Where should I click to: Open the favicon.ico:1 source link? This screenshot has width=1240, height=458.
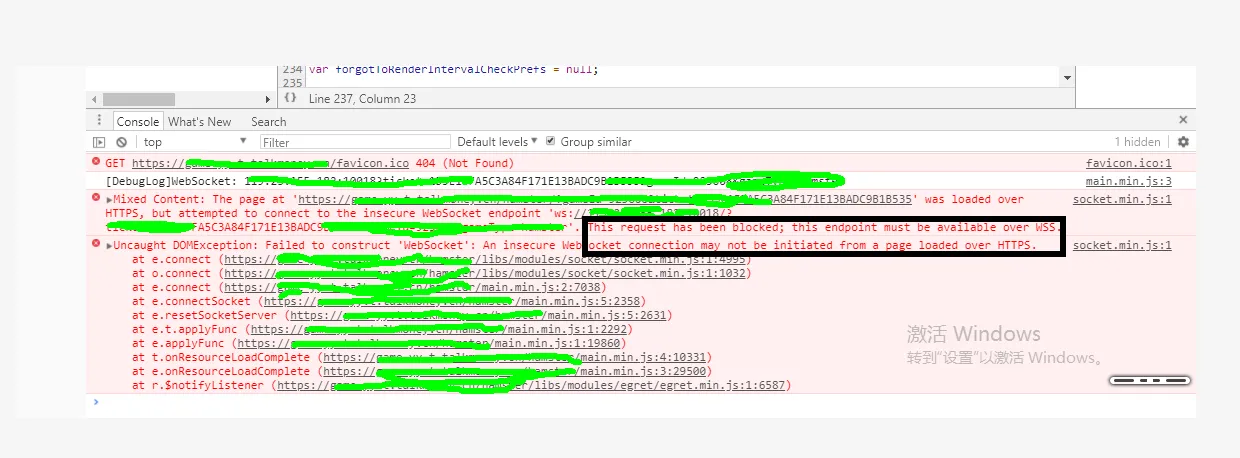tap(1128, 163)
